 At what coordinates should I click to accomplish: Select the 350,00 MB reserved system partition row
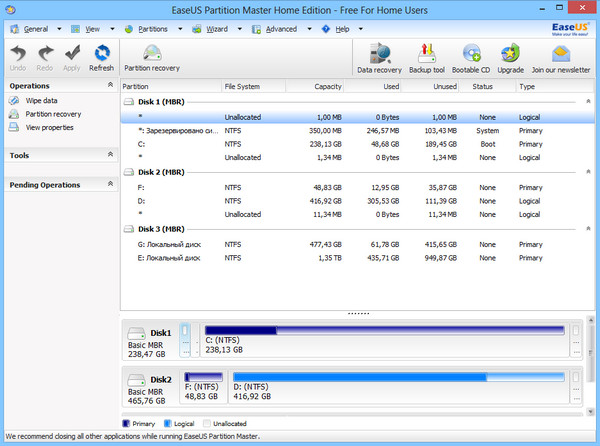pyautogui.click(x=357, y=131)
